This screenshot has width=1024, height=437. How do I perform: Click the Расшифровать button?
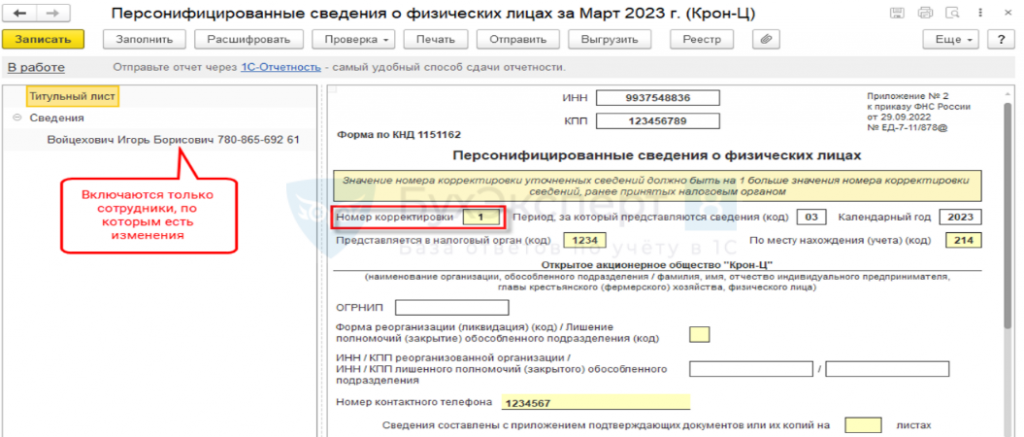click(249, 39)
